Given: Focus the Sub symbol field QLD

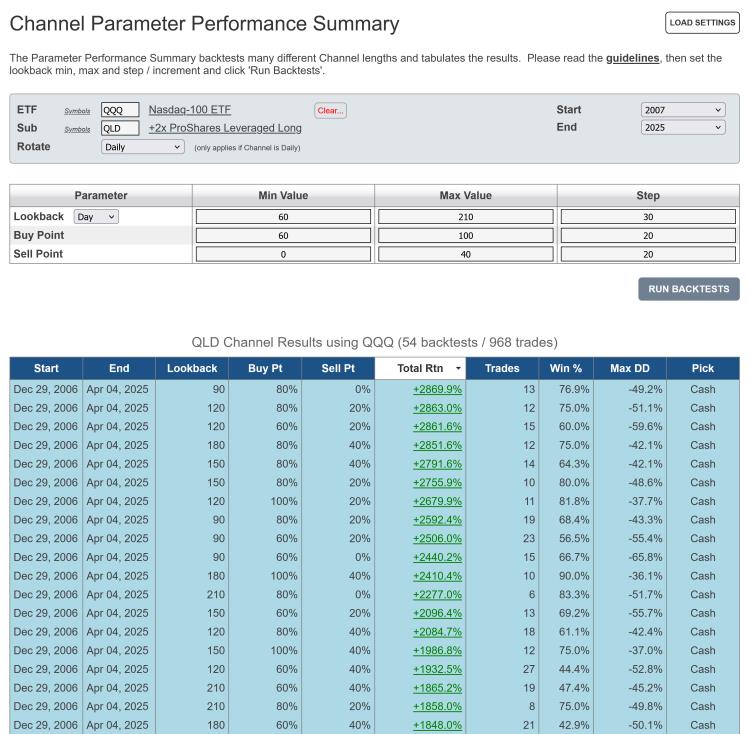Looking at the screenshot, I should point(120,128).
